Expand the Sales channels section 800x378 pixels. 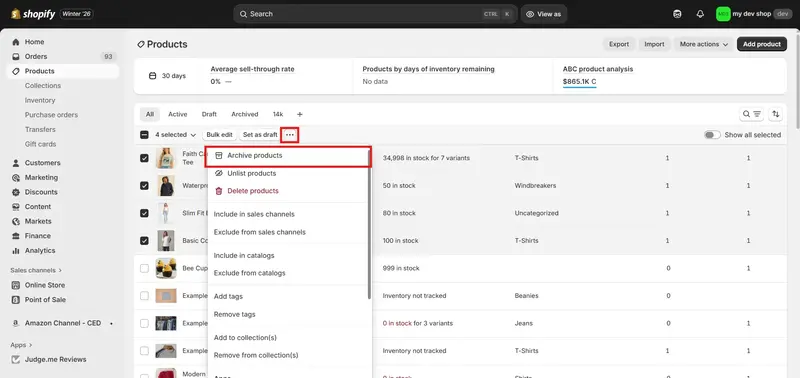(36, 270)
